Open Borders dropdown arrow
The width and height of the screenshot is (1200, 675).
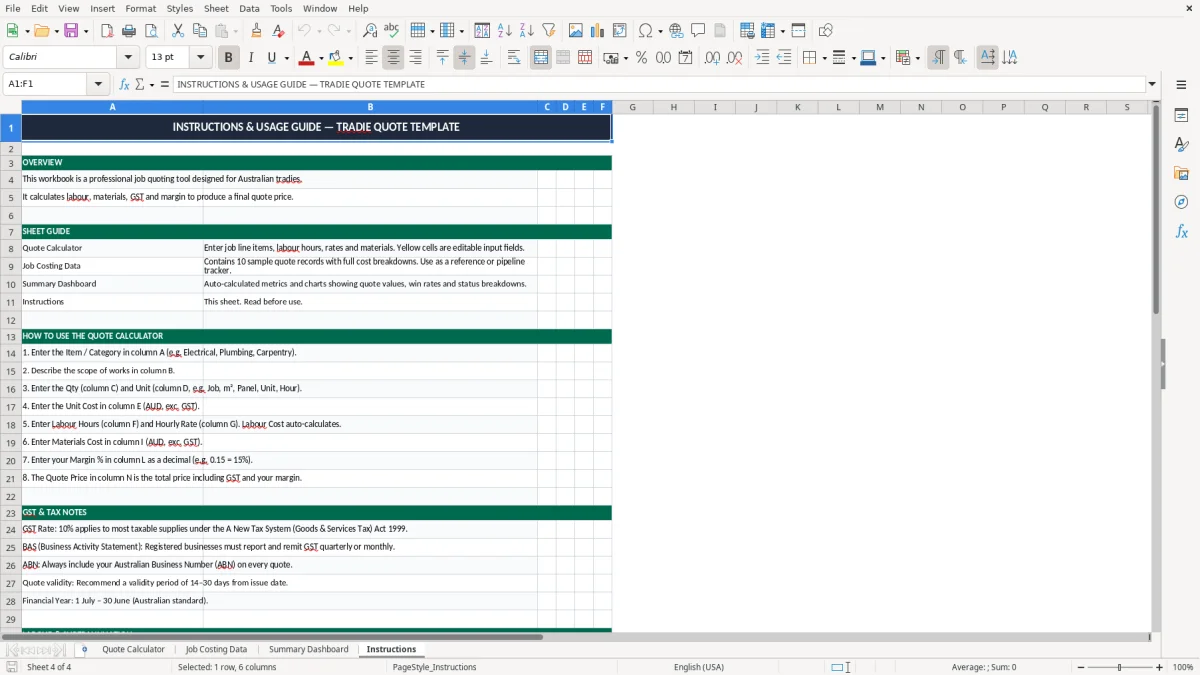click(823, 58)
